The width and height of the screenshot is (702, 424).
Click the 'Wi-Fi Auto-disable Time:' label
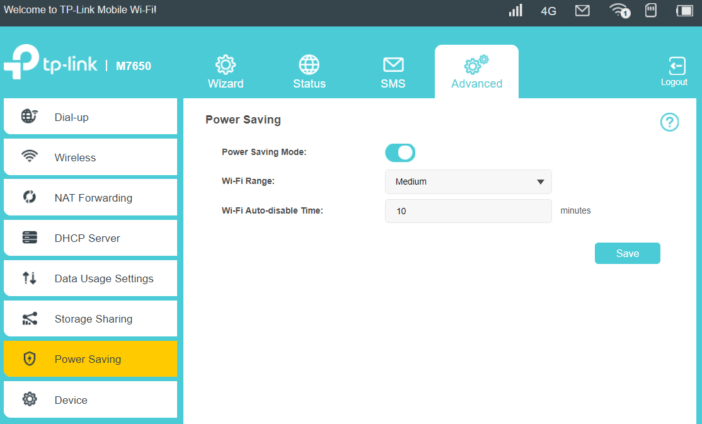pyautogui.click(x=272, y=210)
